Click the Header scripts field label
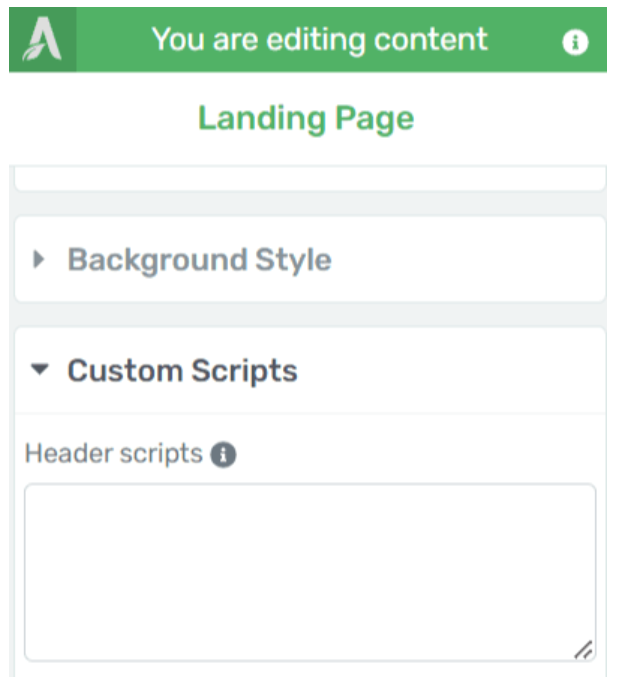This screenshot has width=618, height=677. (x=113, y=454)
